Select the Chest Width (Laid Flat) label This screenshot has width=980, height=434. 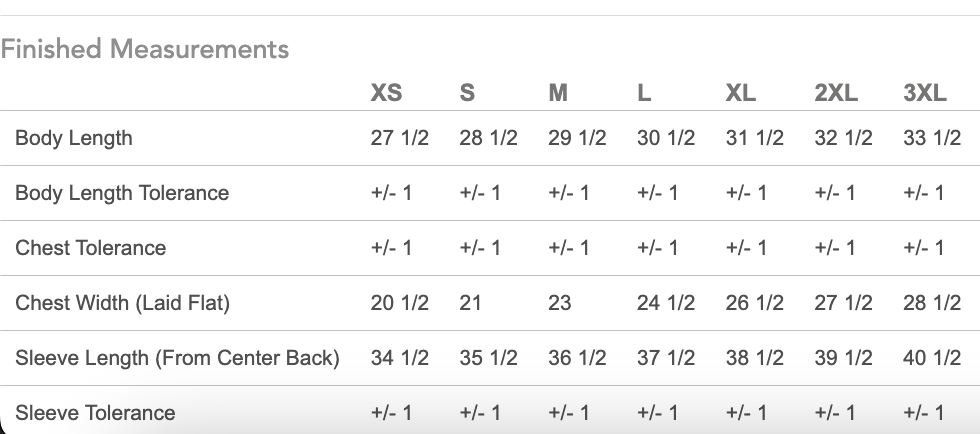click(x=122, y=303)
